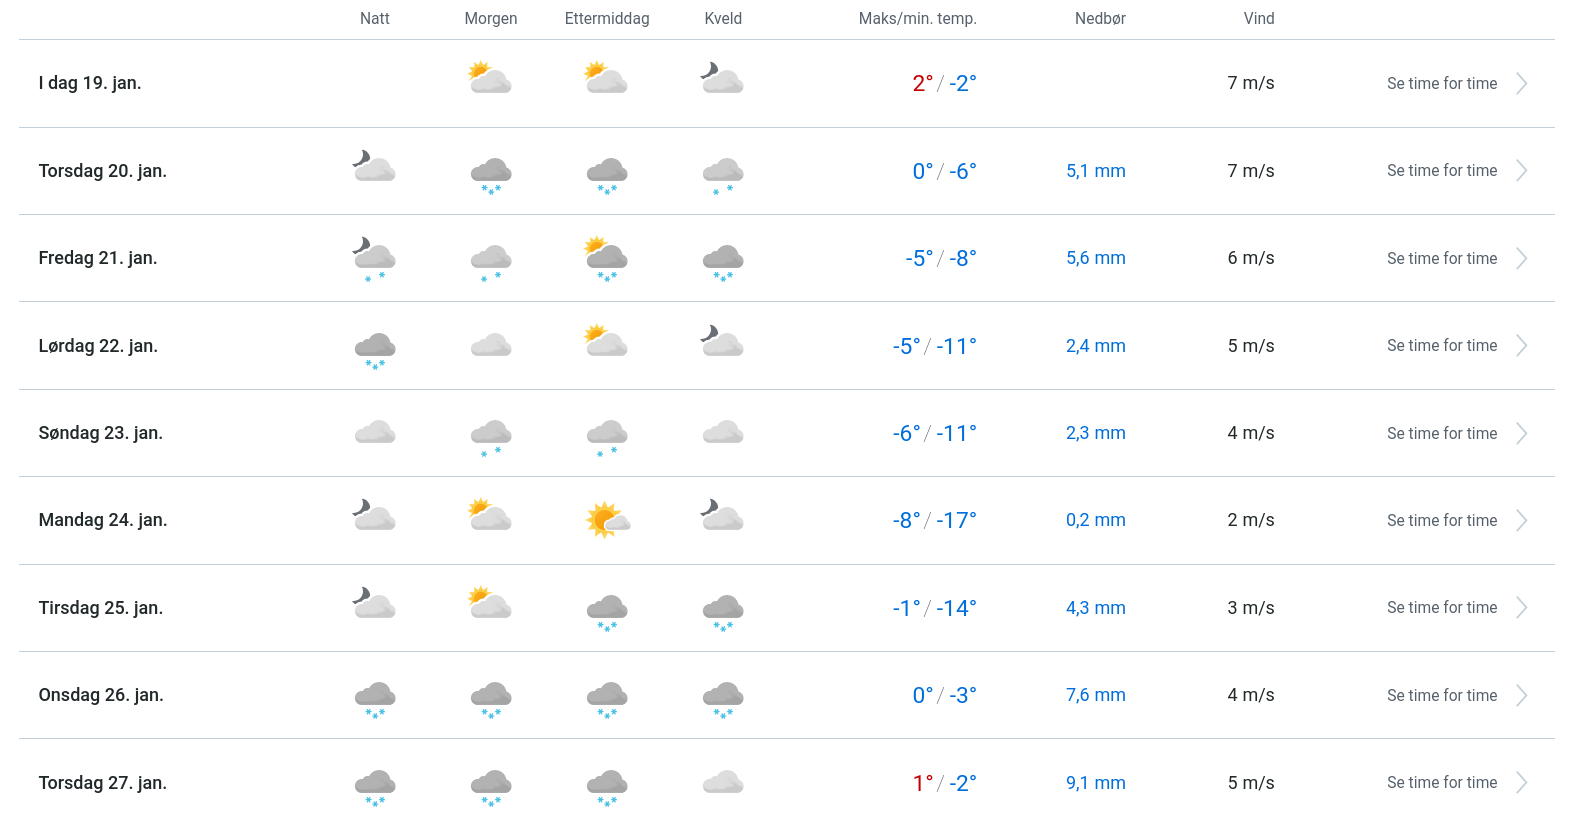Open "Se time for time" for Fredag 21. jan.
This screenshot has height=825, width=1574.
click(x=1442, y=258)
